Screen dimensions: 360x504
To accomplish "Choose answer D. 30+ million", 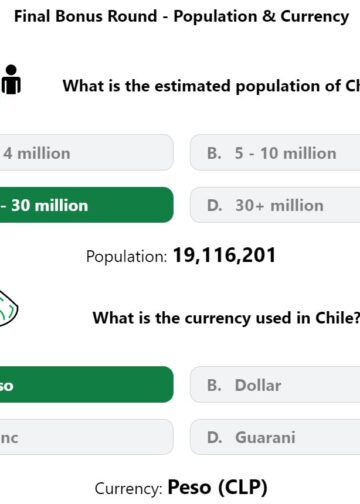I will click(x=275, y=205).
